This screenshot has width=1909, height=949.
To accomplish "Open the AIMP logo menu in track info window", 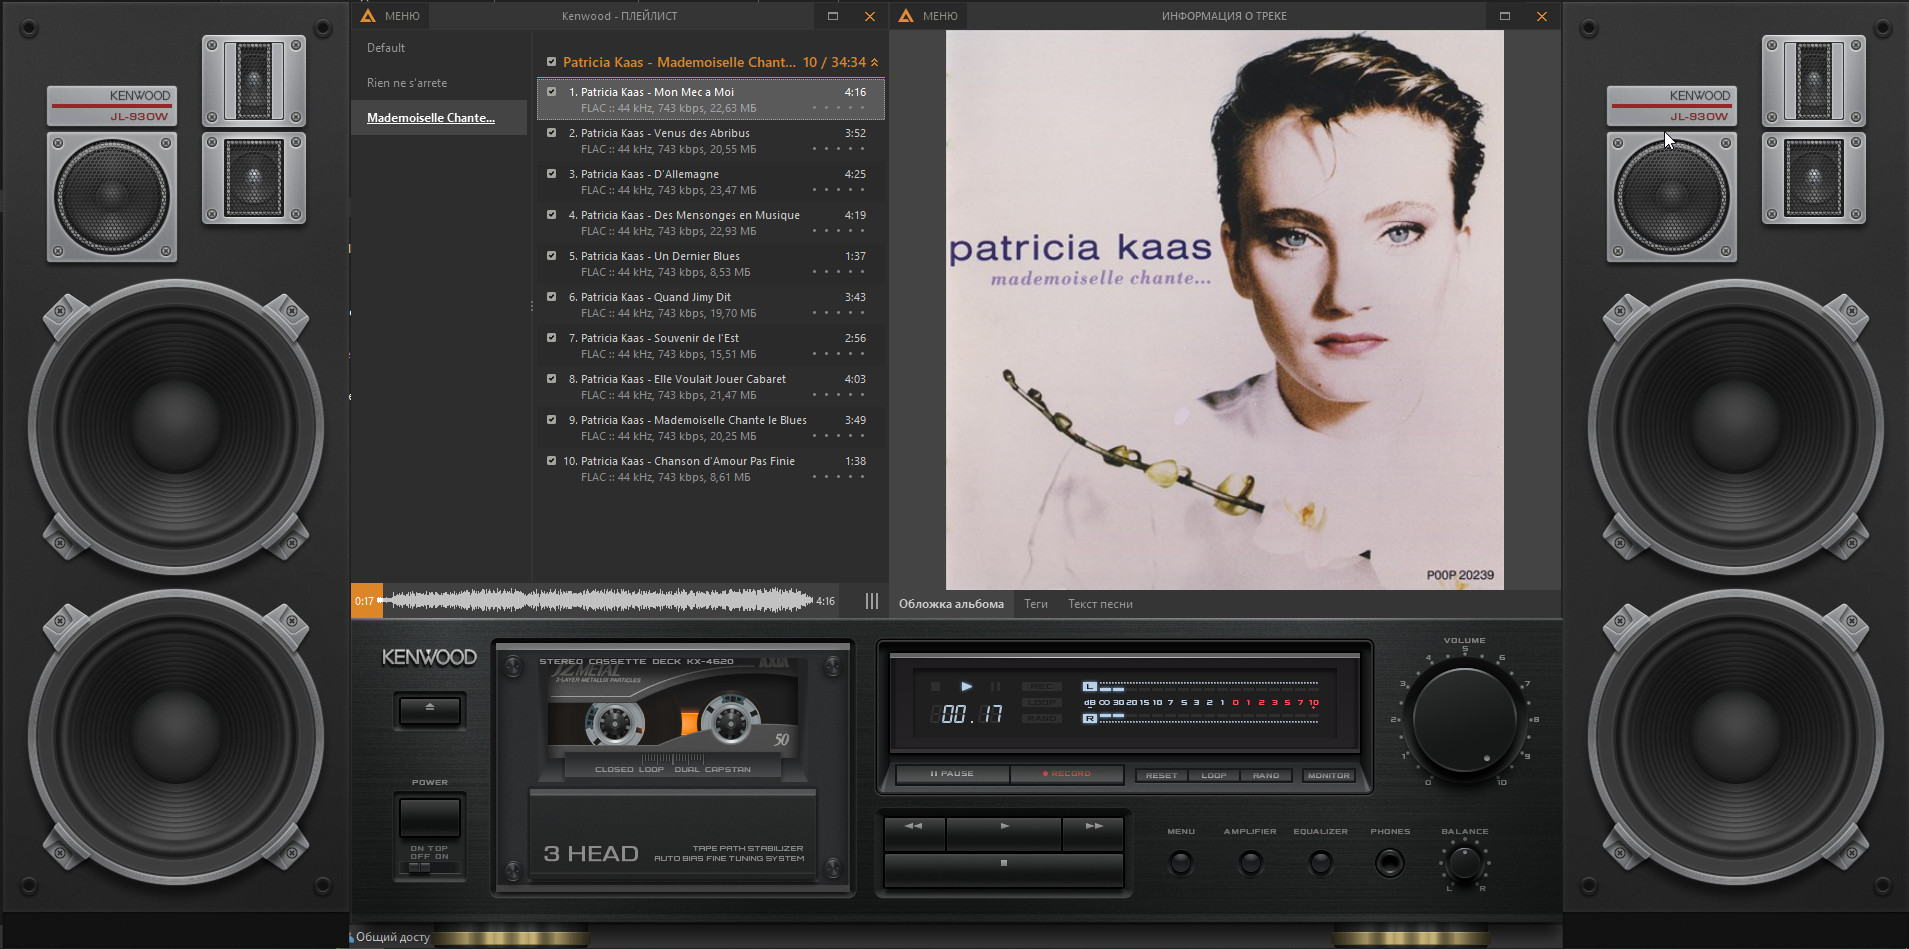I will (906, 16).
